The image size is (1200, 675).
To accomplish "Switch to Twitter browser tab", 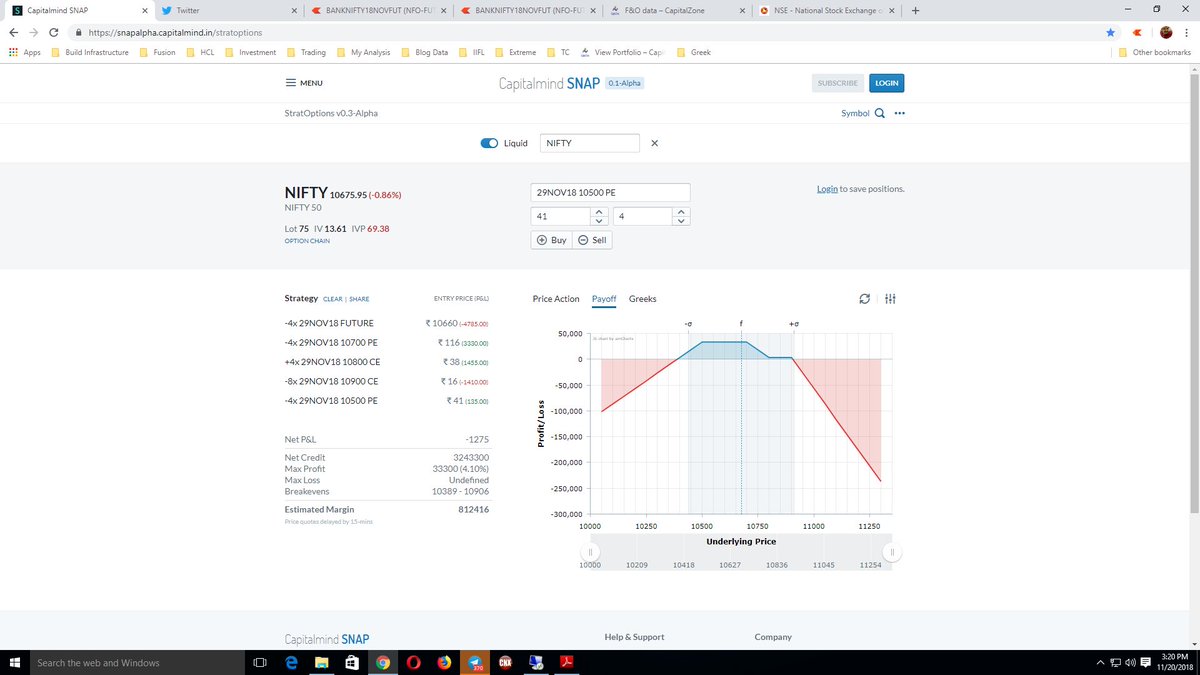I will click(x=230, y=11).
